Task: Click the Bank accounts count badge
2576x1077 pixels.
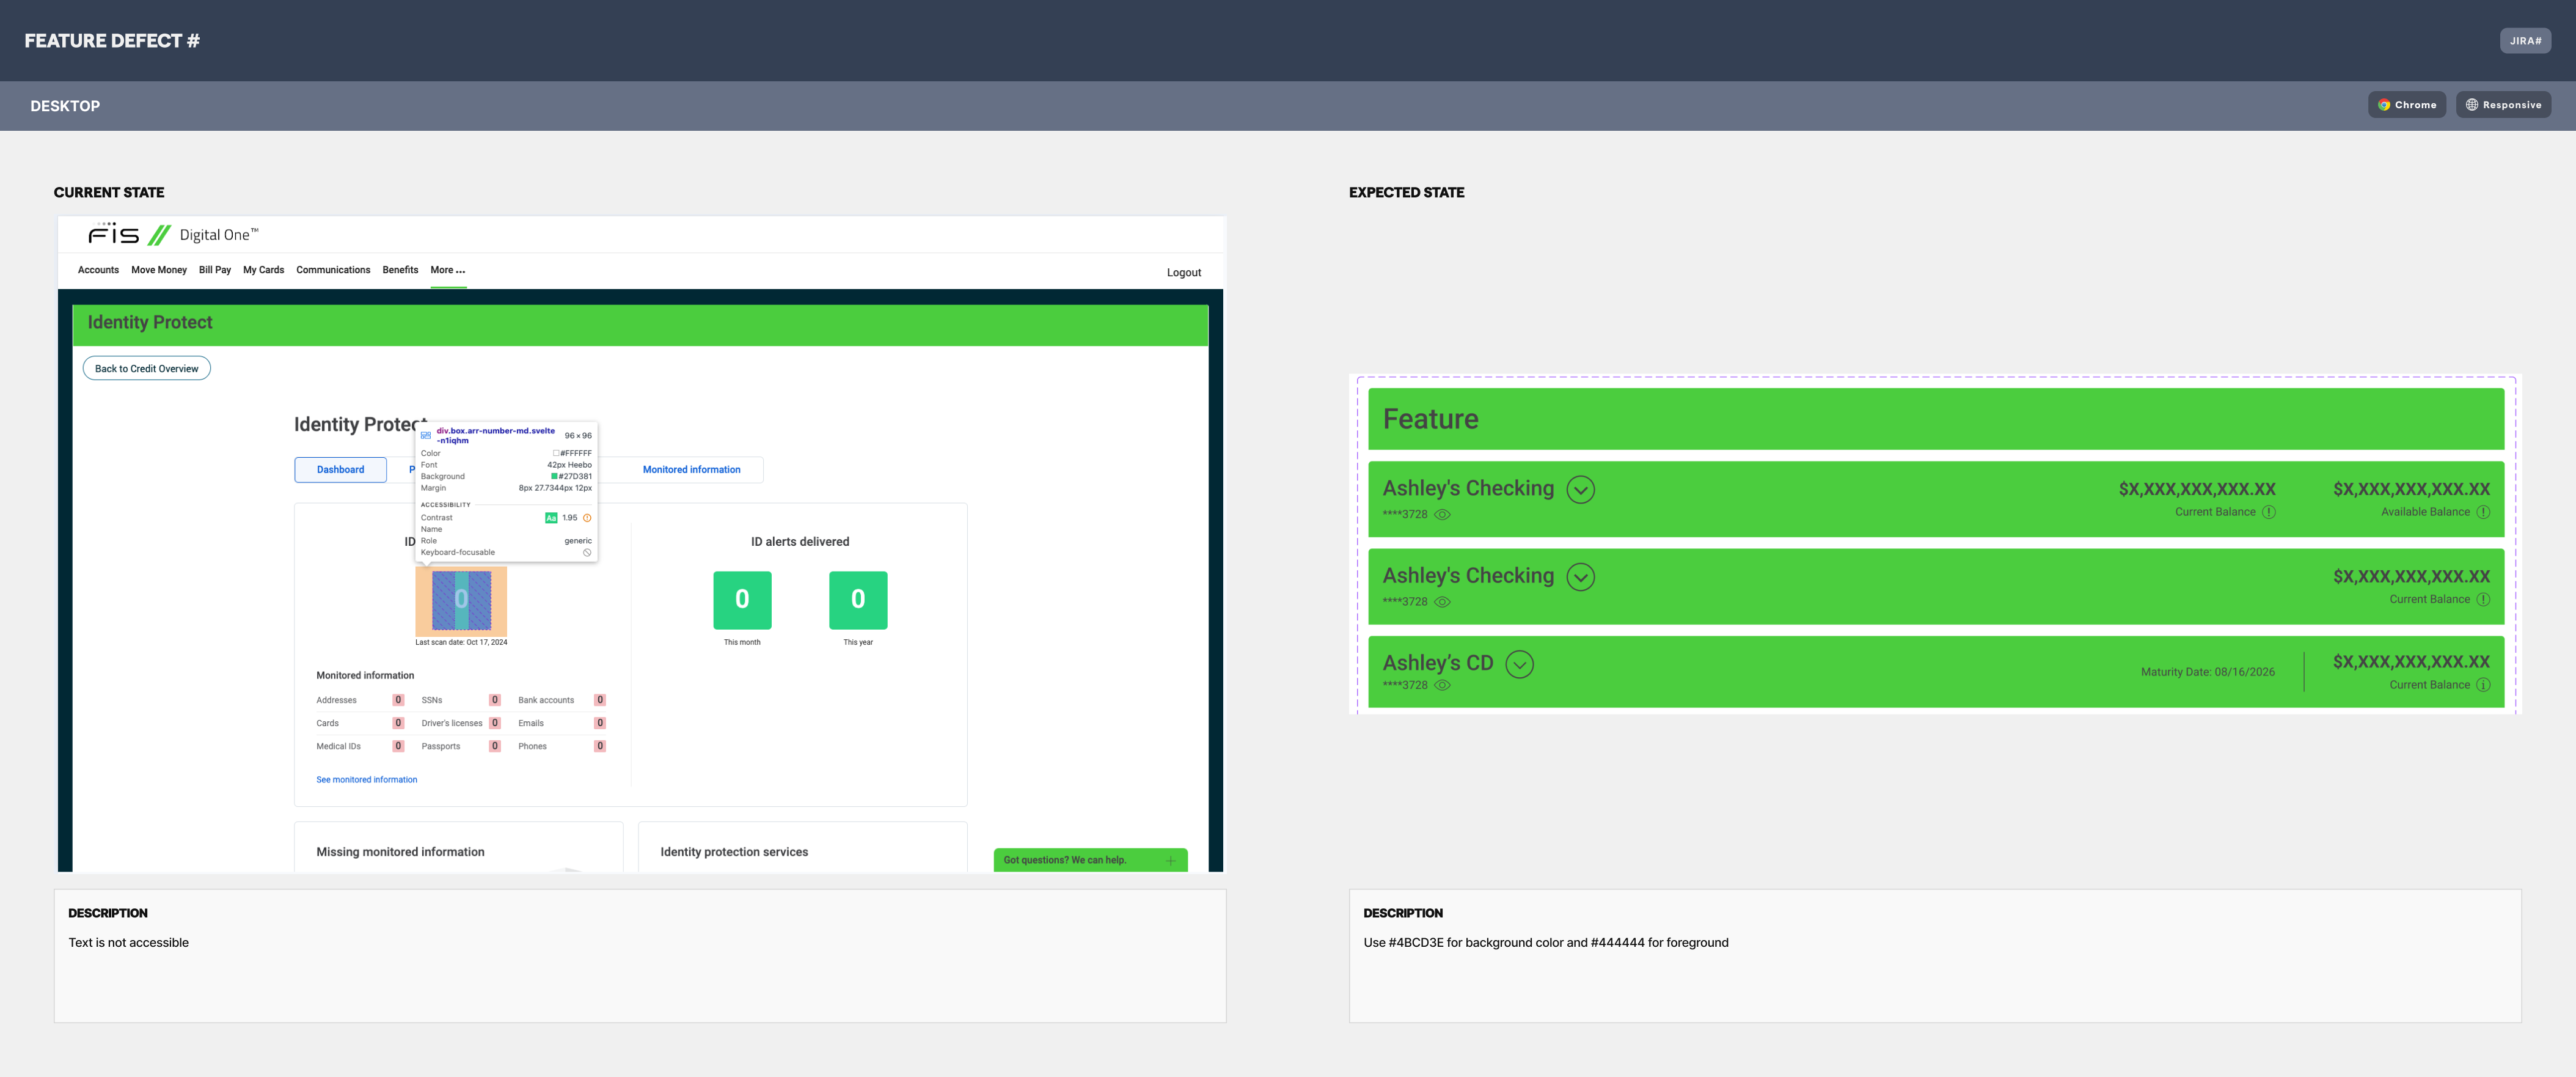Action: point(600,700)
